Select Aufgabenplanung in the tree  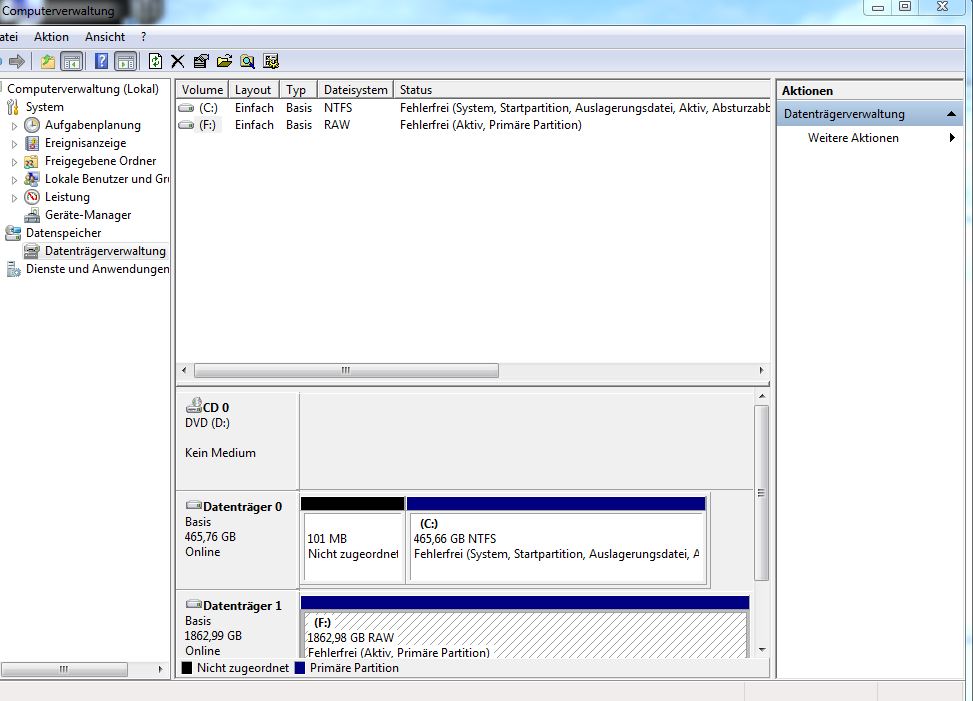pos(92,125)
